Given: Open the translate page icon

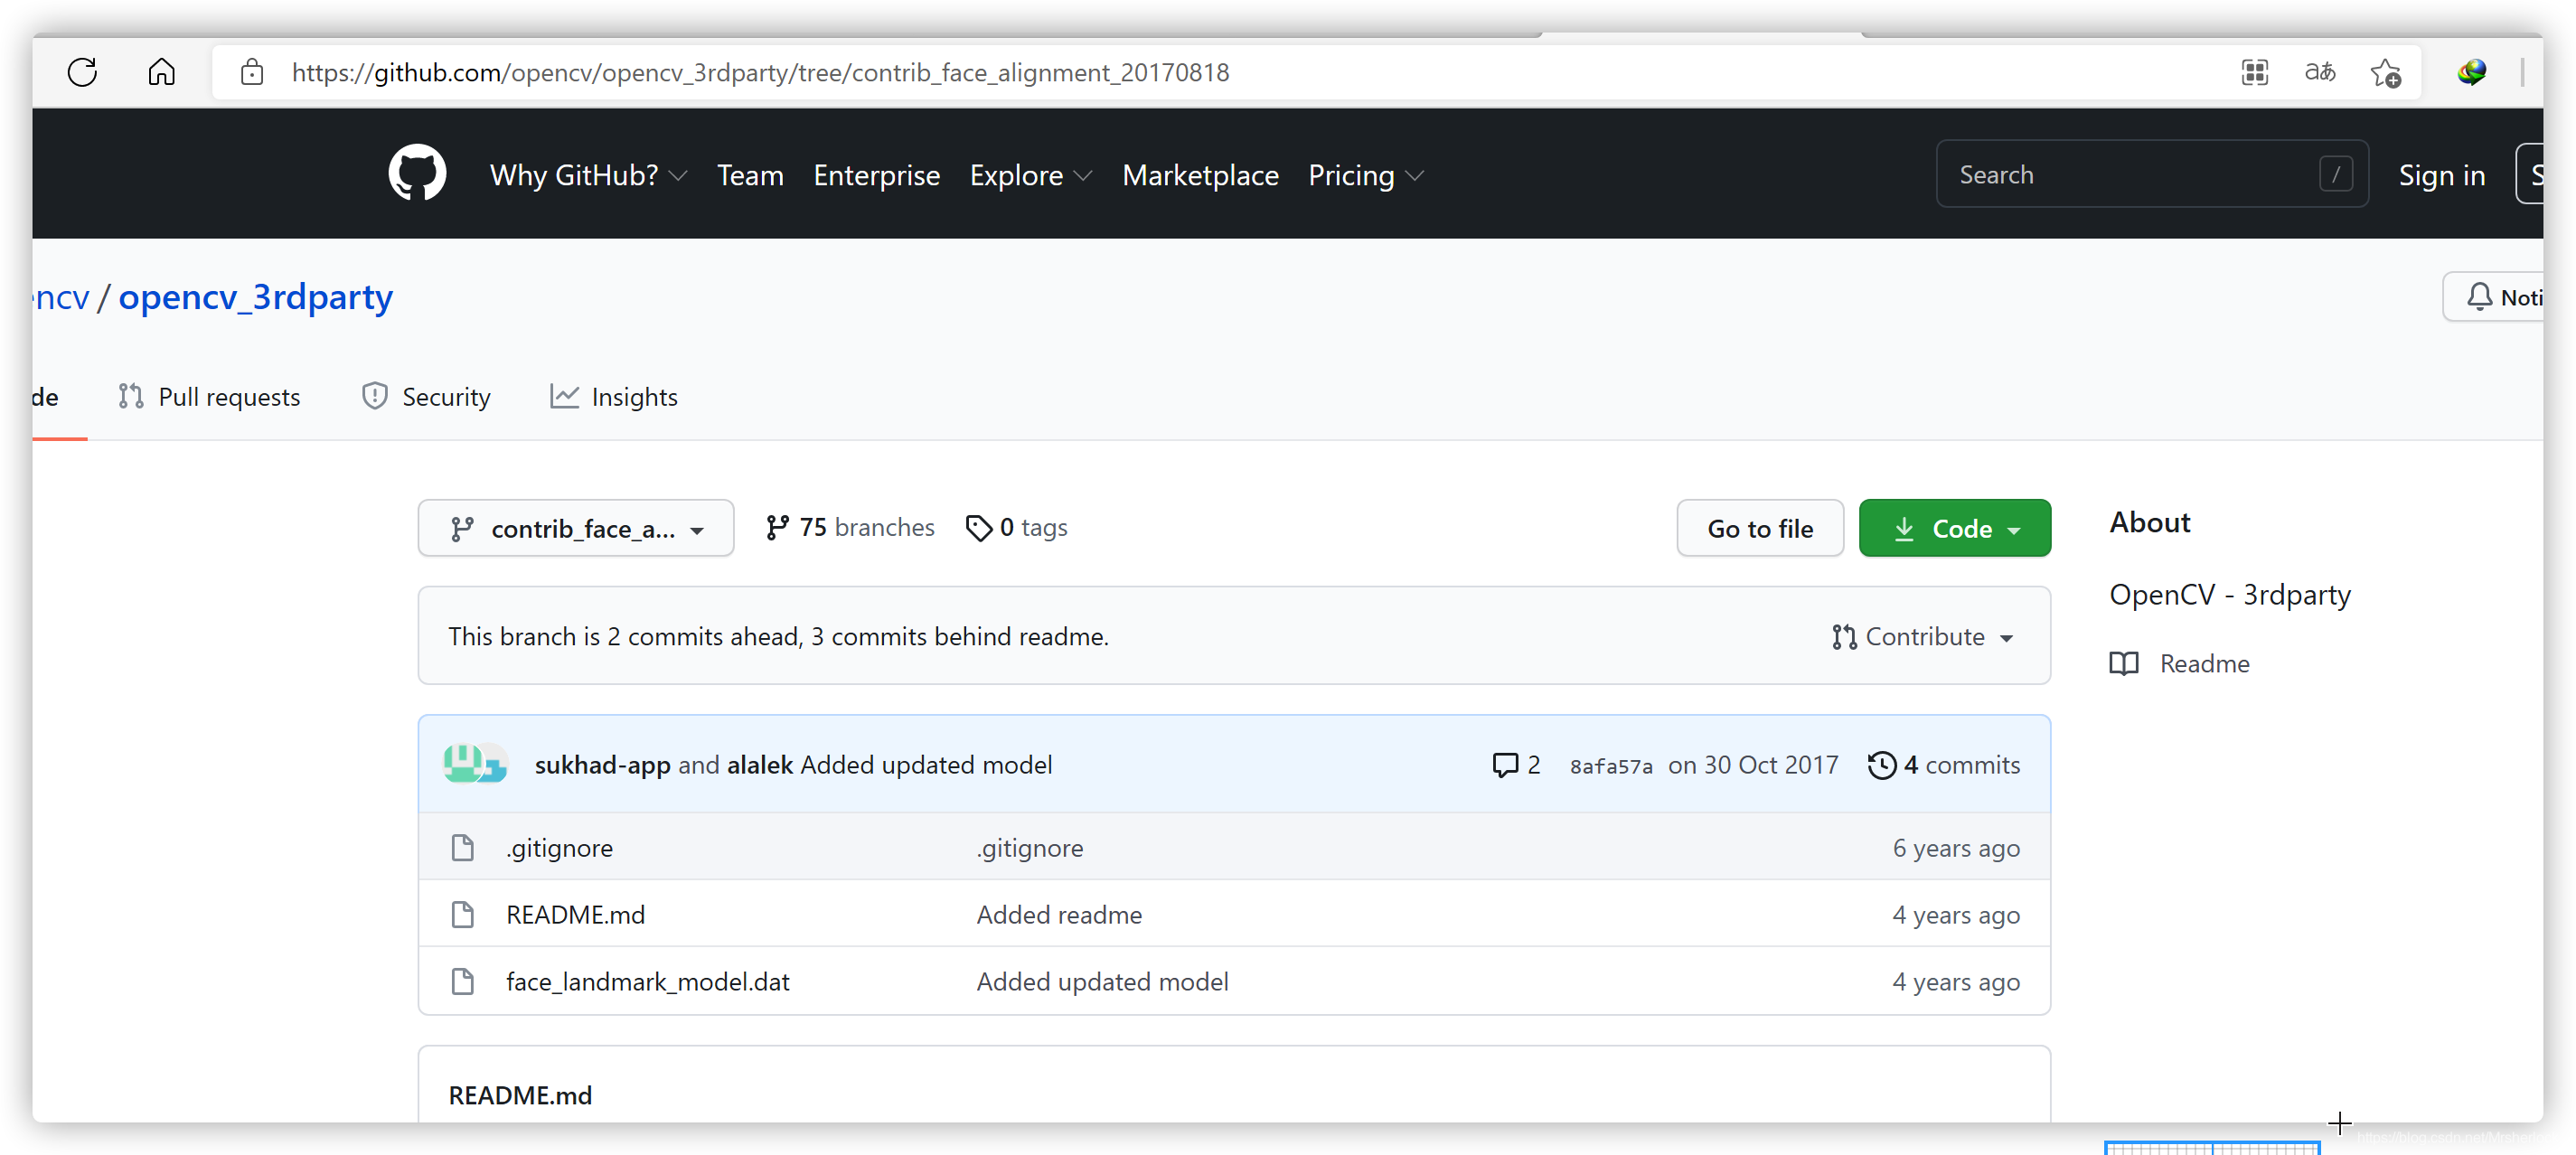Looking at the screenshot, I should tap(2319, 72).
